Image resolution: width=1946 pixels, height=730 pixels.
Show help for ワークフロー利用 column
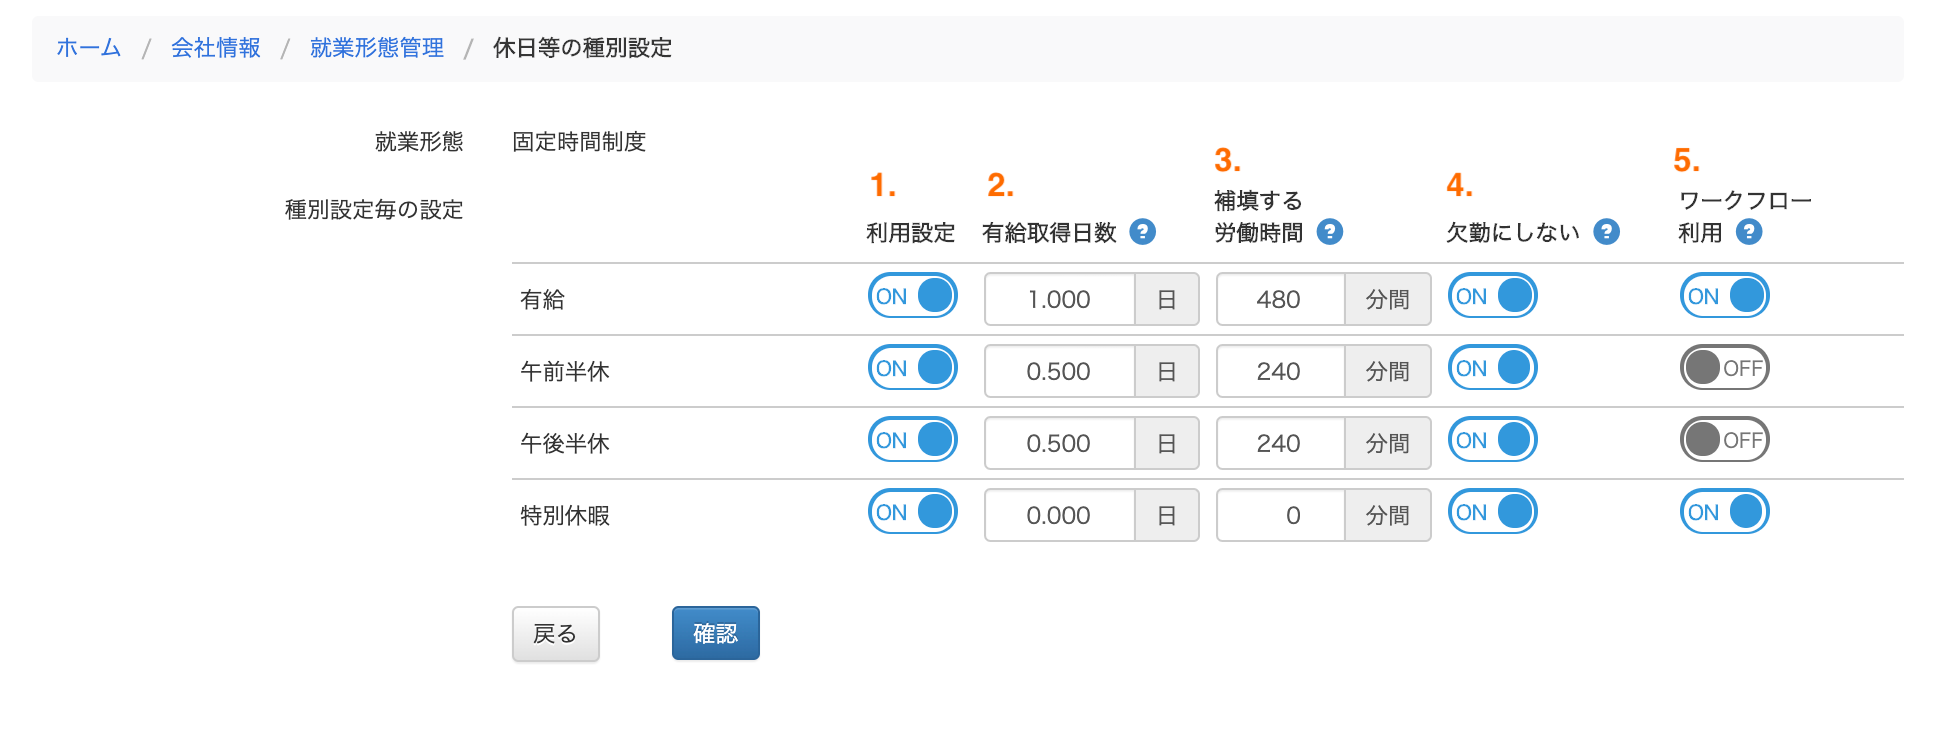[x=1749, y=232]
